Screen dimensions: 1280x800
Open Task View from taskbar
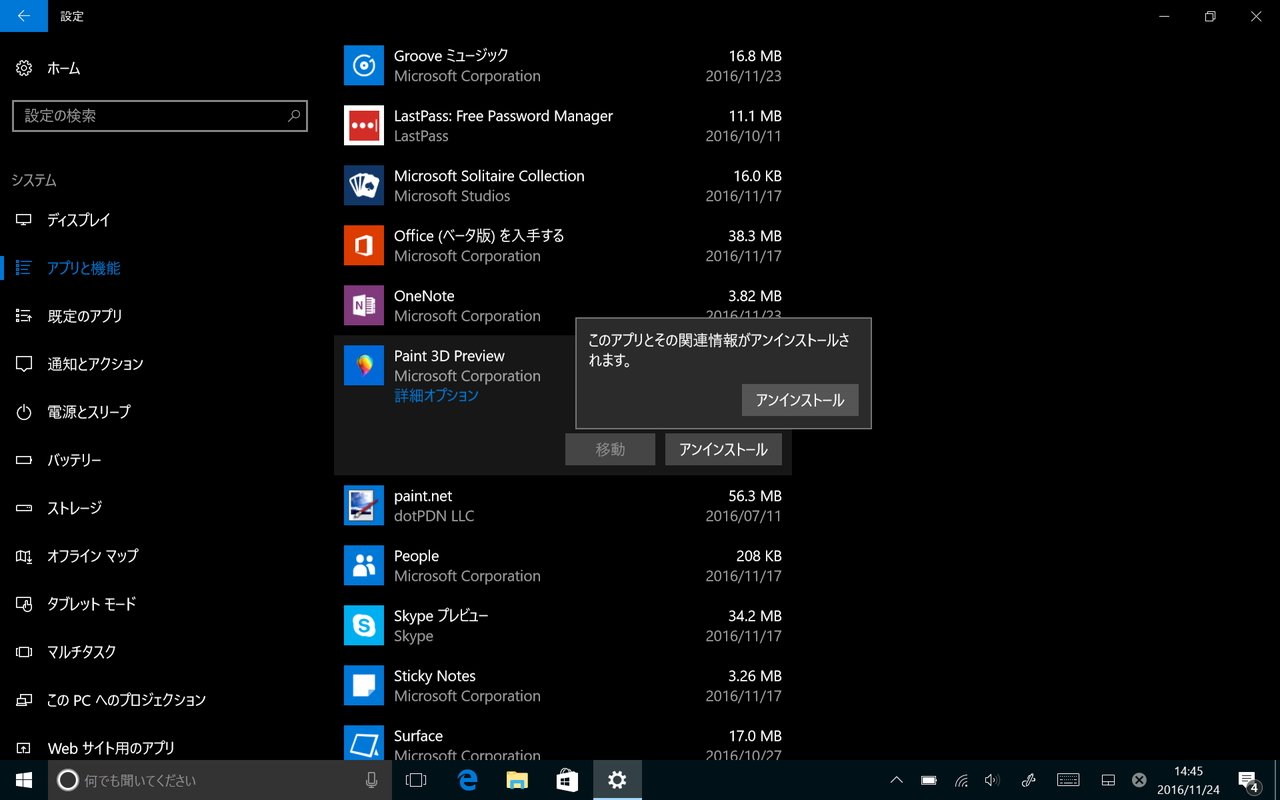[x=416, y=780]
